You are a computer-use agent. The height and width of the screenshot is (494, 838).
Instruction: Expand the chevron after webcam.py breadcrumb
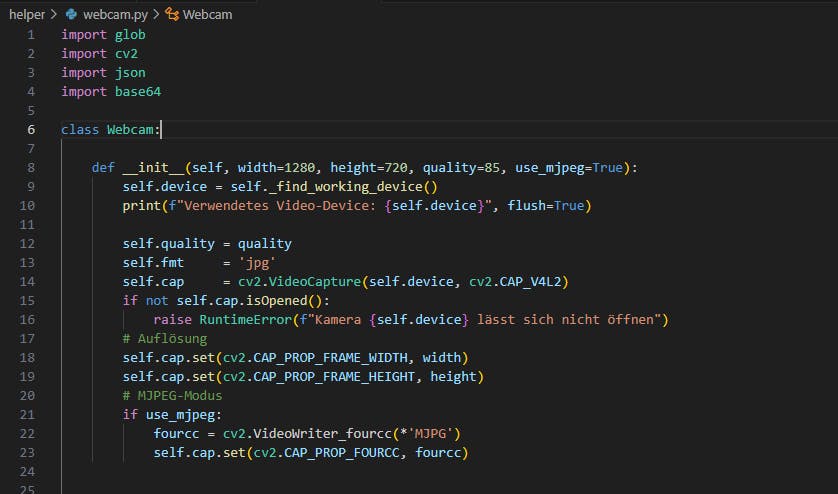pos(156,14)
